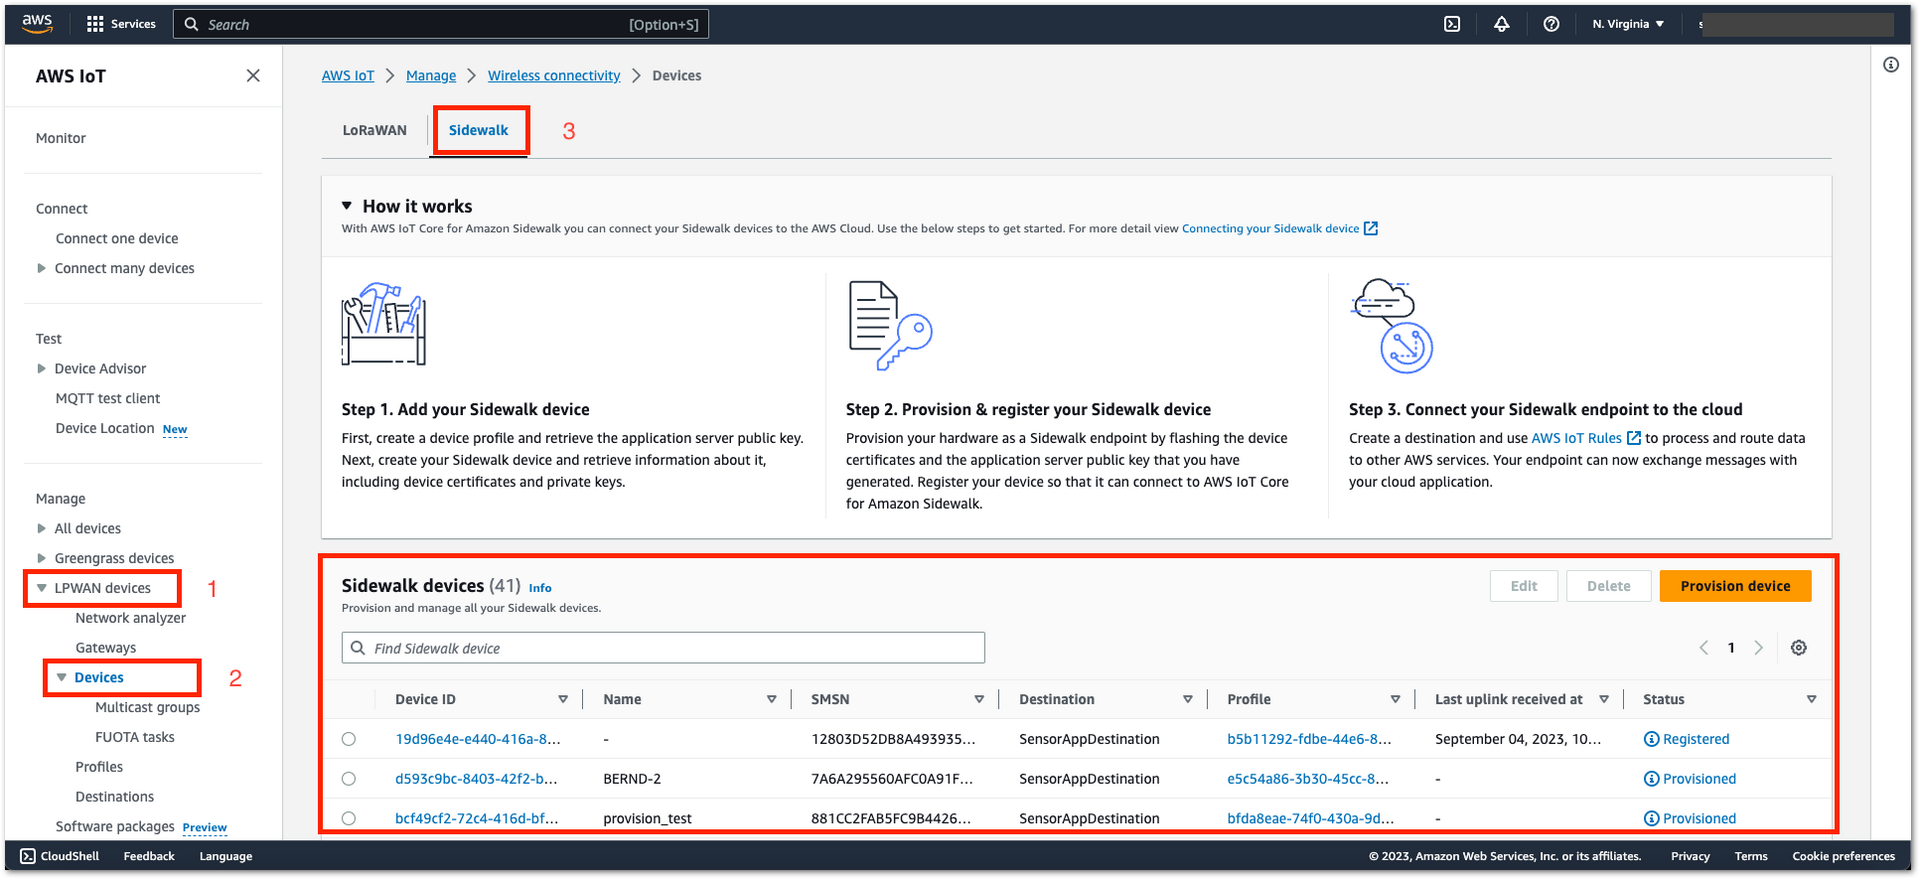Select the radio button for BERND-2 device
1920x879 pixels.
pyautogui.click(x=348, y=779)
